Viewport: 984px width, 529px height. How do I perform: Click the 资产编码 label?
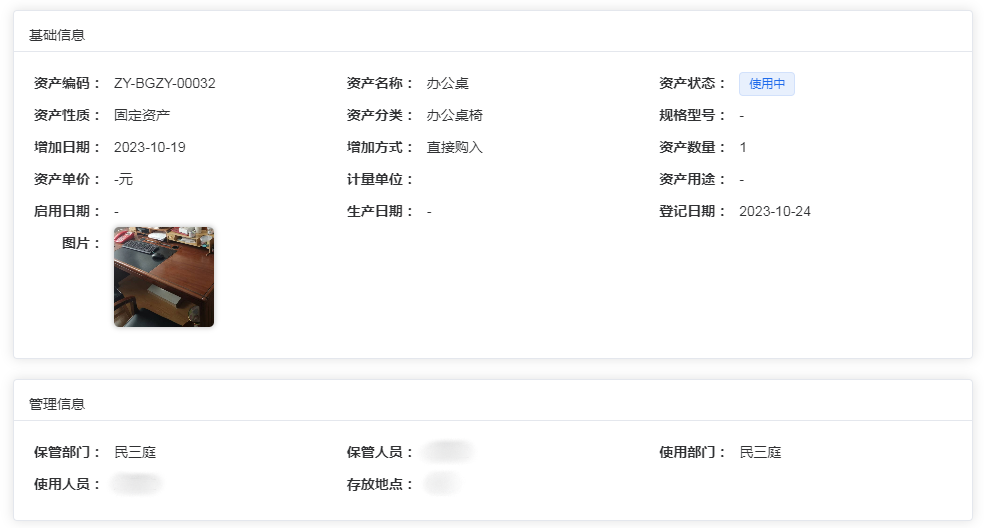click(67, 83)
